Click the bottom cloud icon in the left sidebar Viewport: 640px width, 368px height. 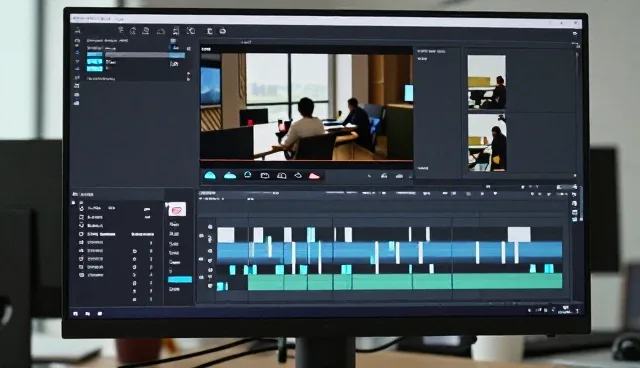pyautogui.click(x=77, y=103)
